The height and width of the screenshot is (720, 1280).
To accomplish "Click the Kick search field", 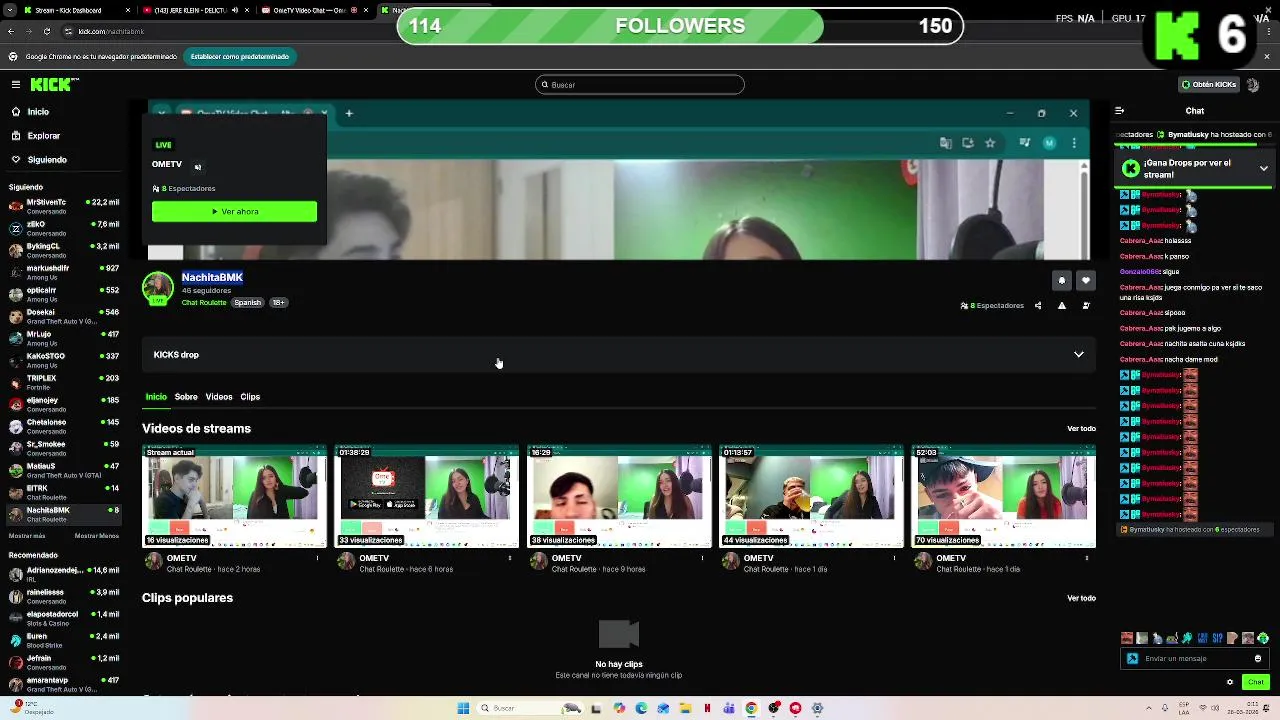I will [640, 85].
